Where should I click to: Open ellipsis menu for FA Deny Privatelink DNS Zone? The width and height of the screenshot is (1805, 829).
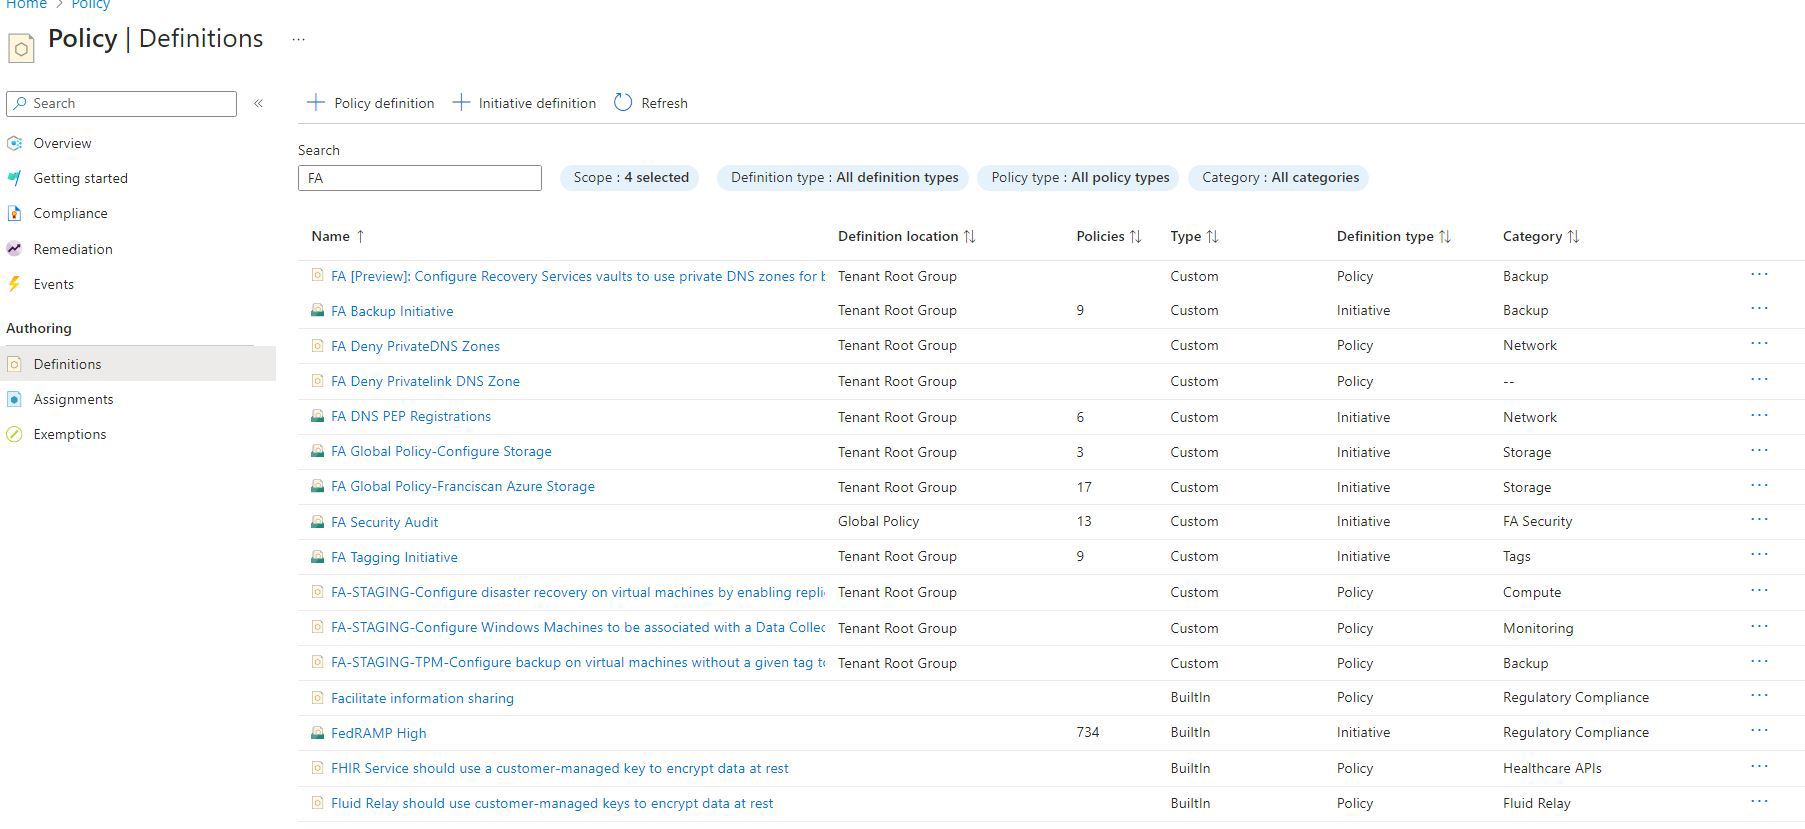click(x=1759, y=380)
